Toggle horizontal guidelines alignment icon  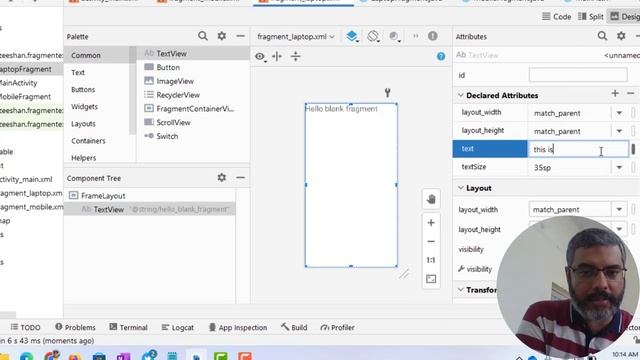coord(277,56)
